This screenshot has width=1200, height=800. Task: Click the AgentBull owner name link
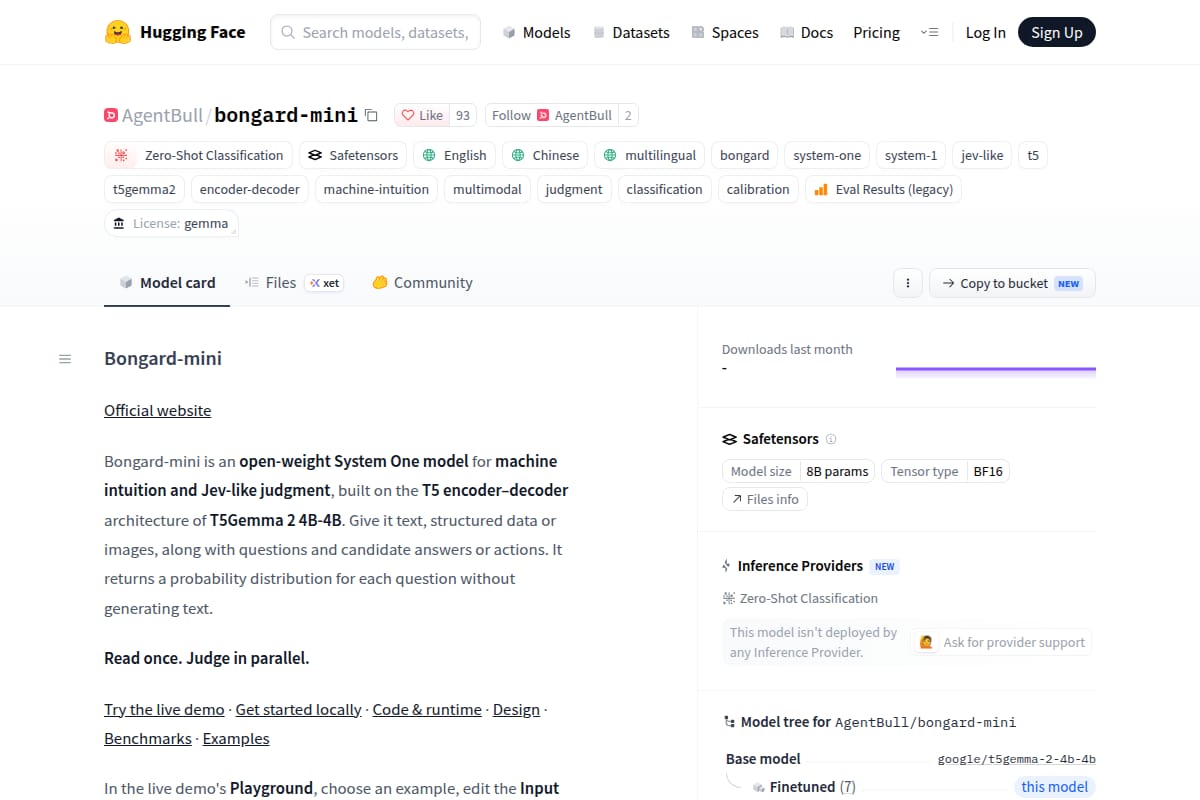tap(162, 115)
